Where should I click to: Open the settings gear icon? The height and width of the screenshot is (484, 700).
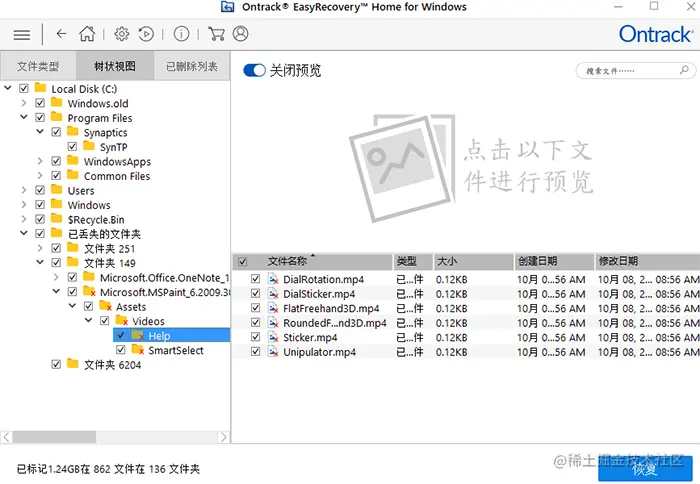[x=121, y=34]
